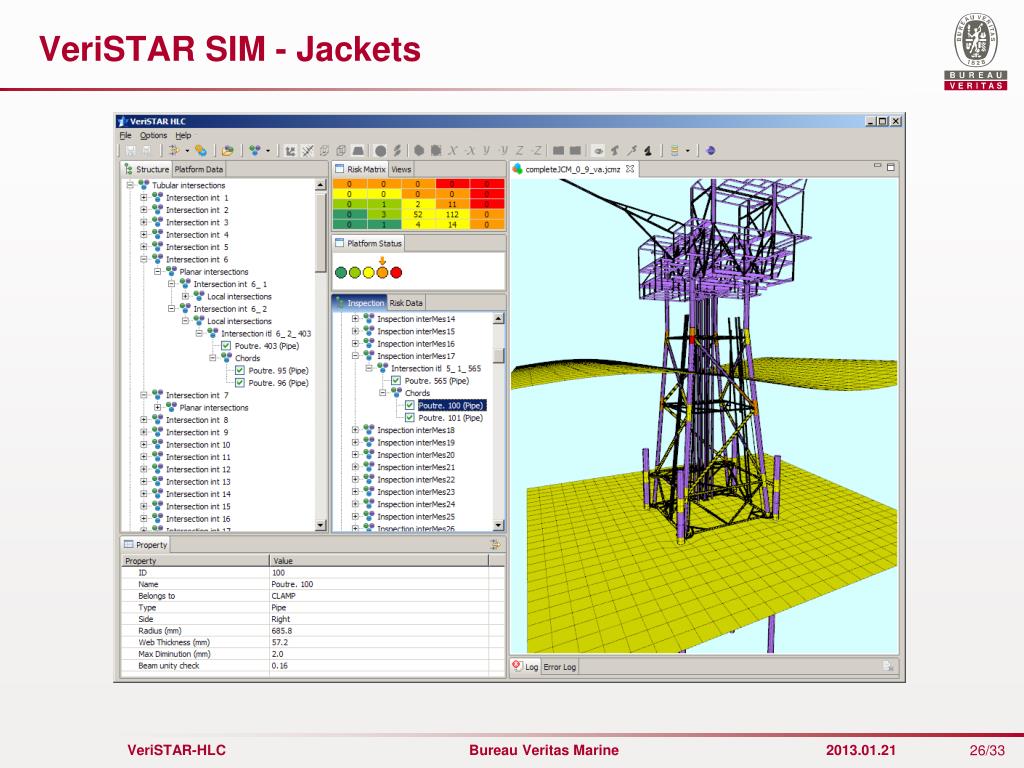Click the first gray hexagon toolbar icon
The image size is (1024, 768).
point(419,151)
